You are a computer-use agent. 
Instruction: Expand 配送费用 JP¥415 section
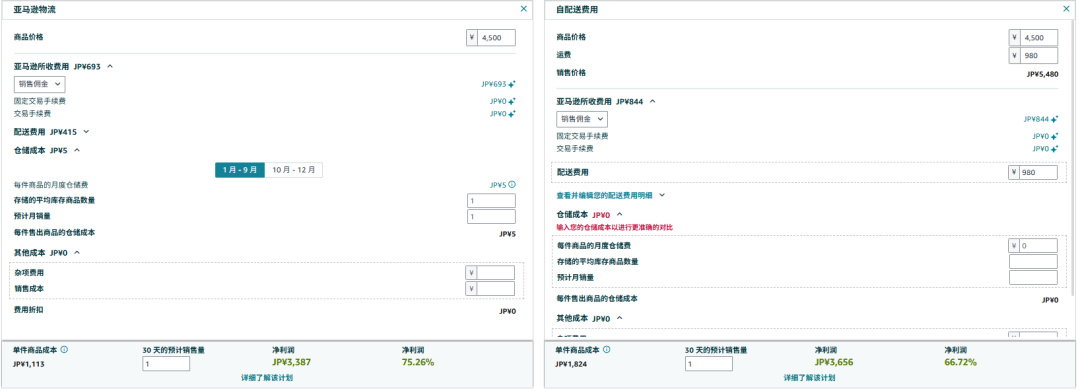coord(86,131)
